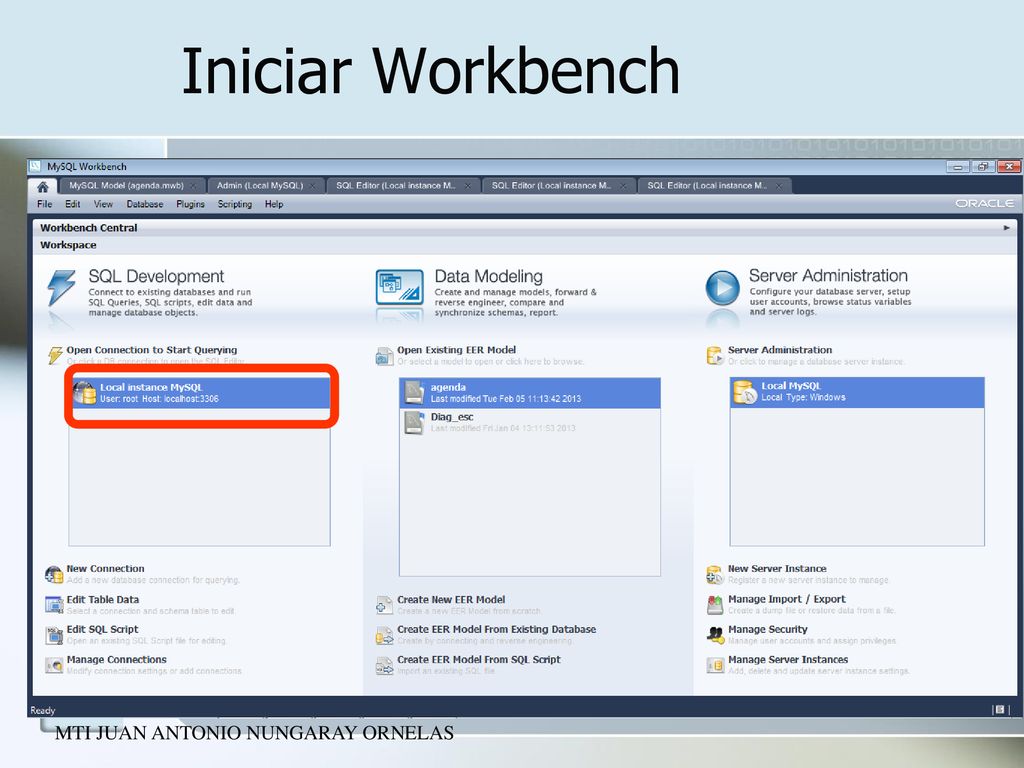This screenshot has width=1024, height=768.
Task: Click the New Connection link
Action: pos(105,569)
